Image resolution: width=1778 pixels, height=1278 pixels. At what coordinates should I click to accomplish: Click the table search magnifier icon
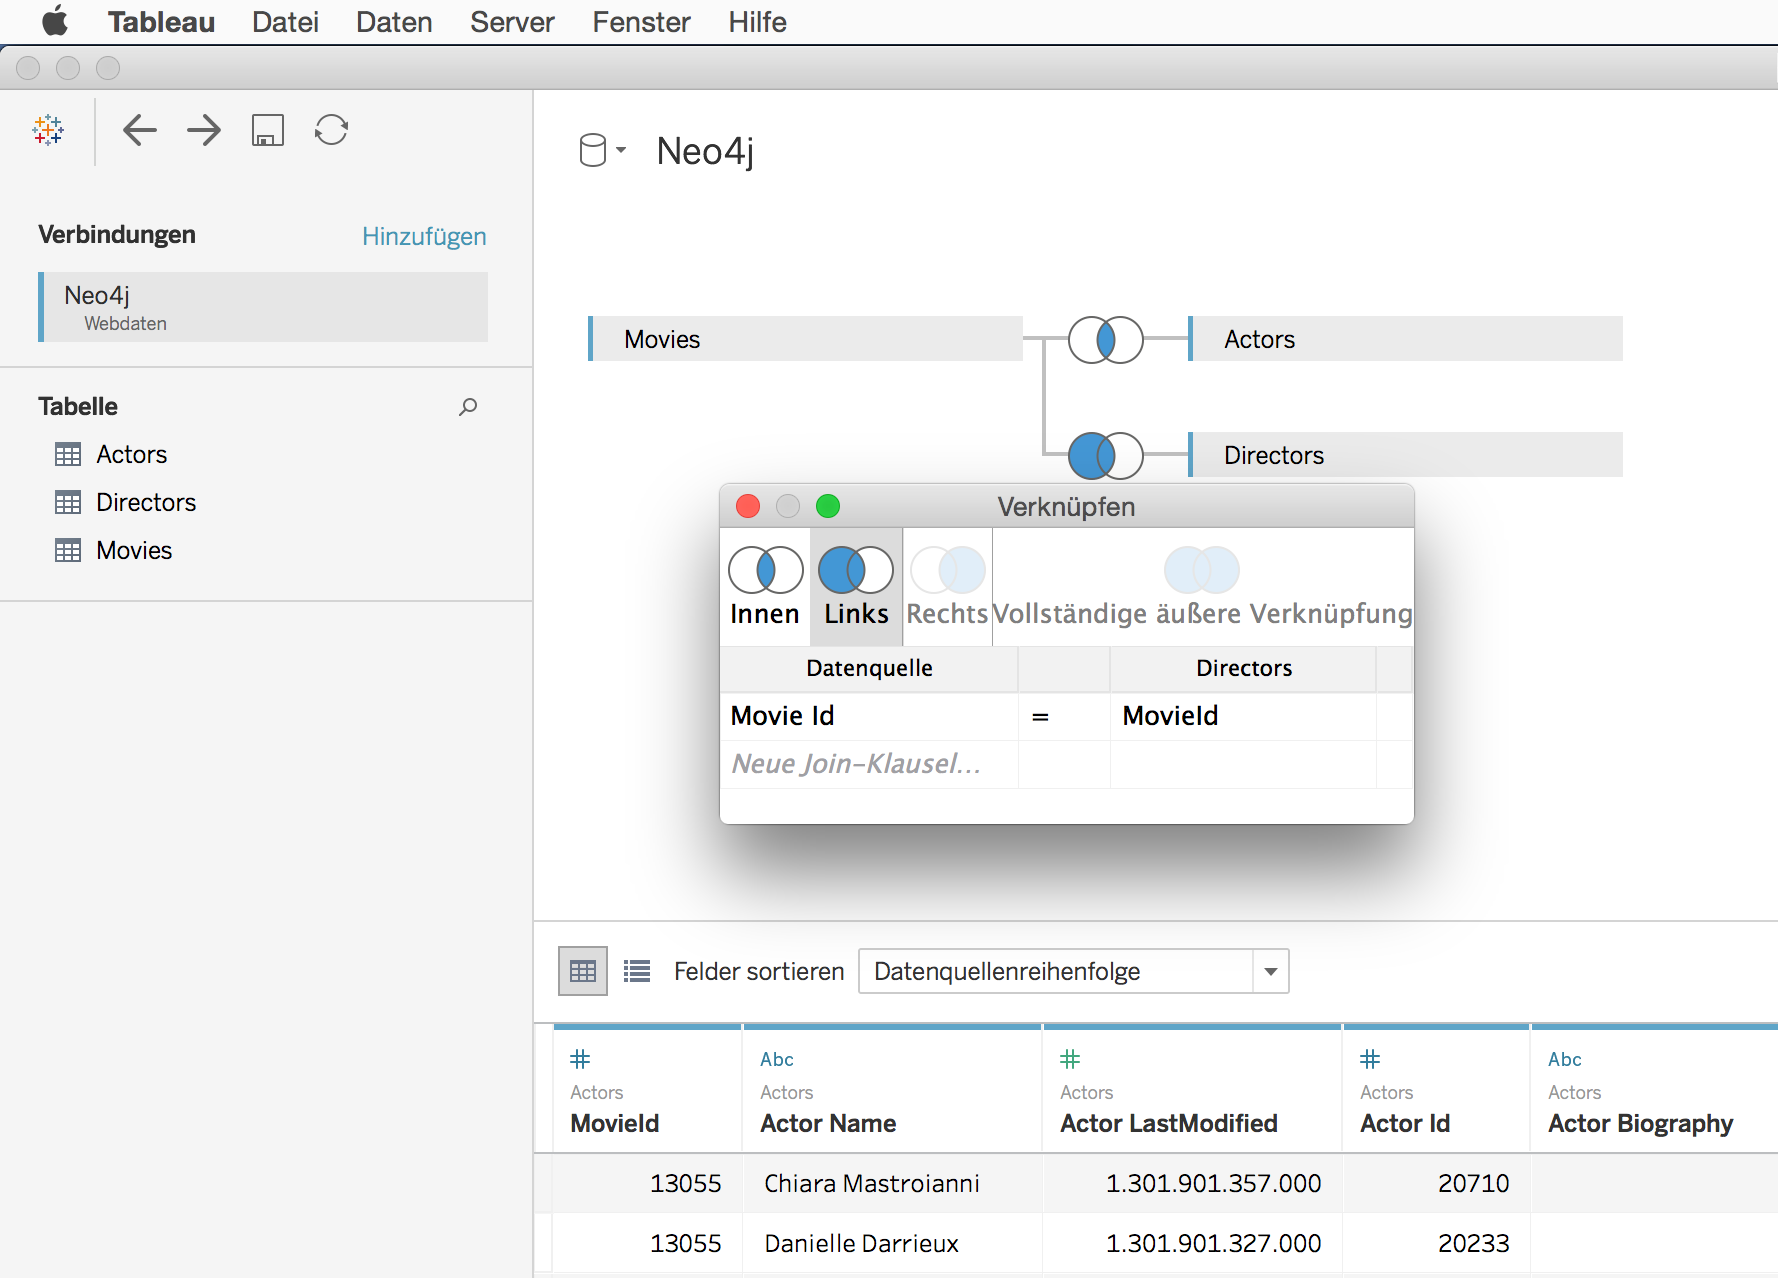pyautogui.click(x=468, y=407)
